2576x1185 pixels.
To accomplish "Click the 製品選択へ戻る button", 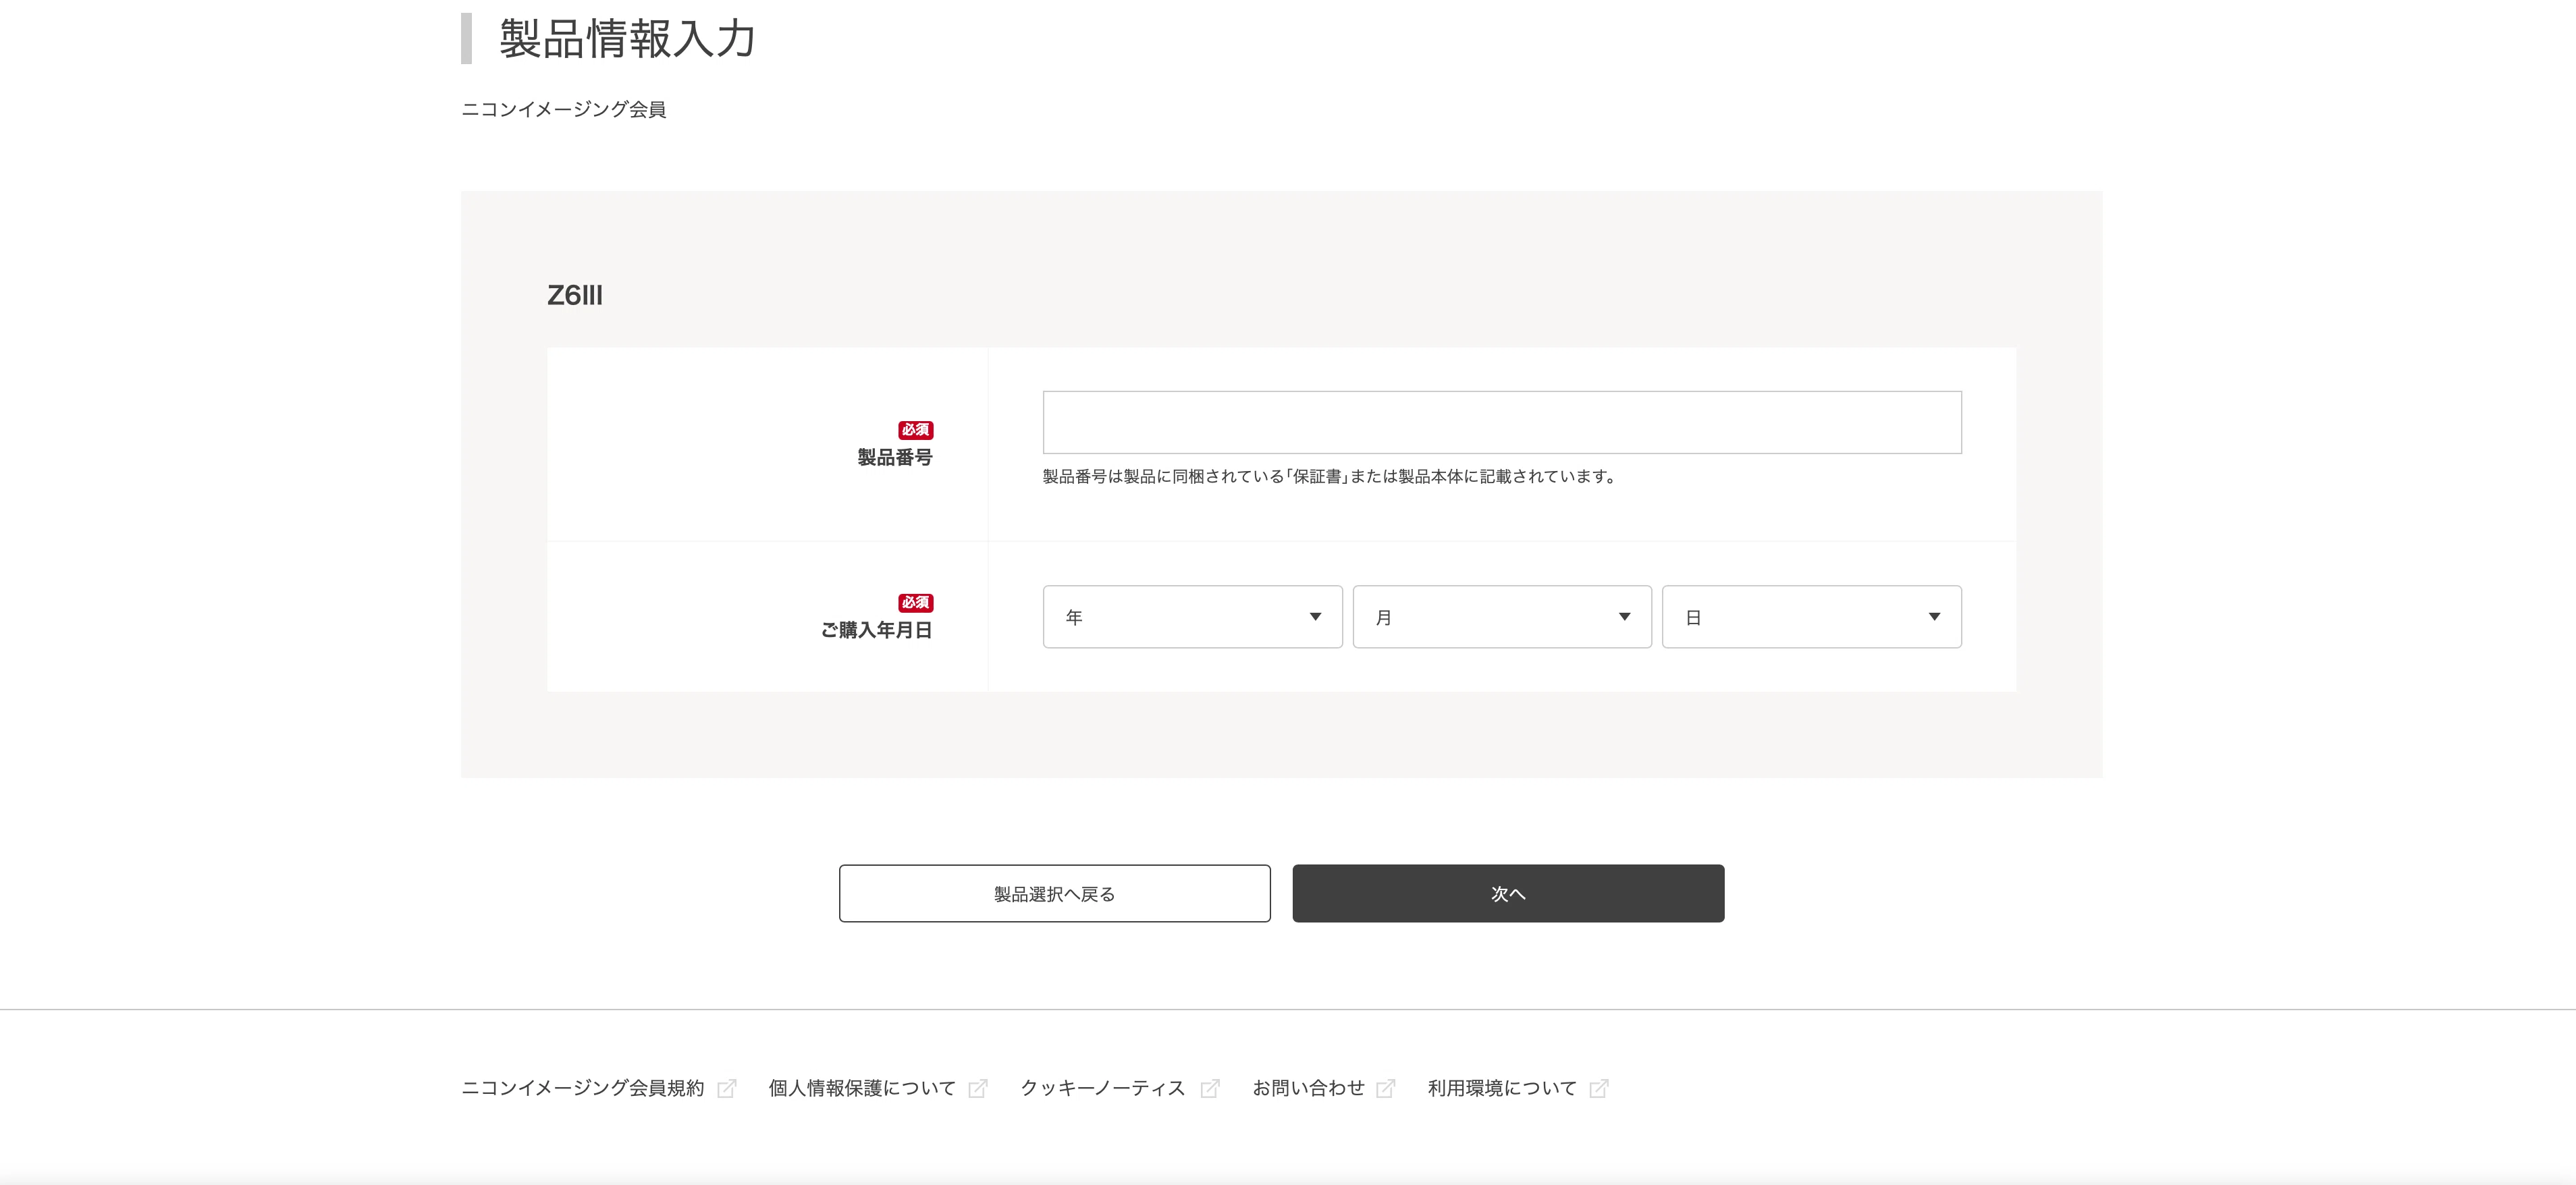I will click(x=1055, y=893).
